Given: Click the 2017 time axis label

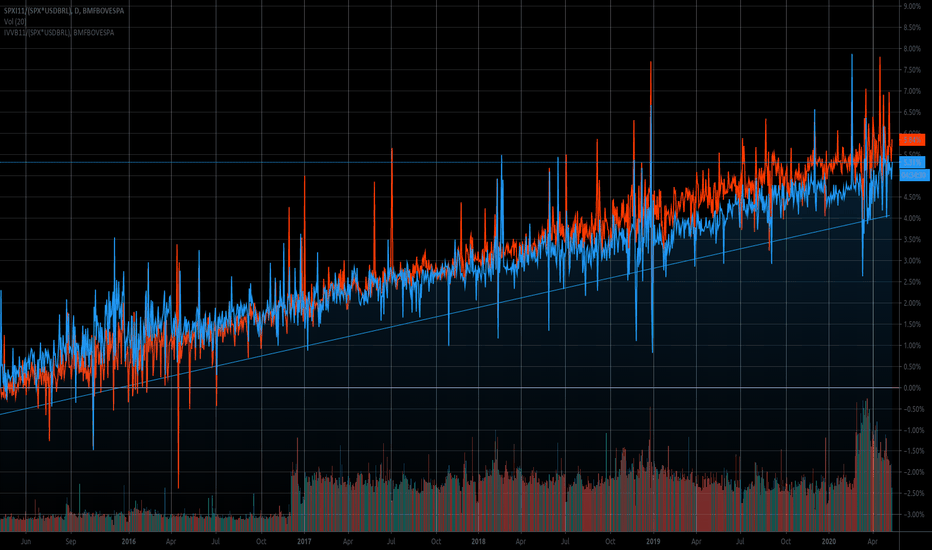Looking at the screenshot, I should (304, 542).
